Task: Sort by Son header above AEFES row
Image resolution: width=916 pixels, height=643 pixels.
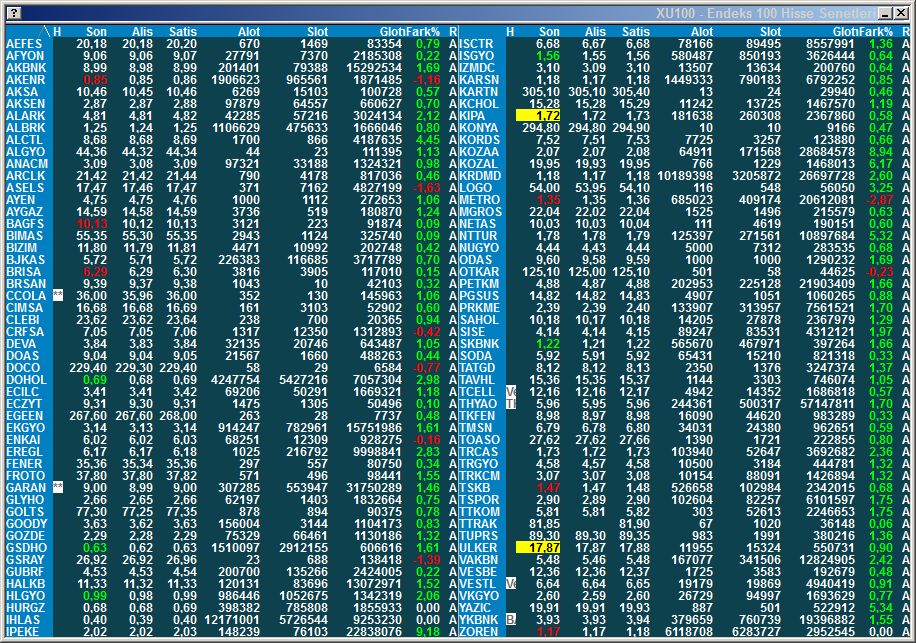Action: click(96, 32)
